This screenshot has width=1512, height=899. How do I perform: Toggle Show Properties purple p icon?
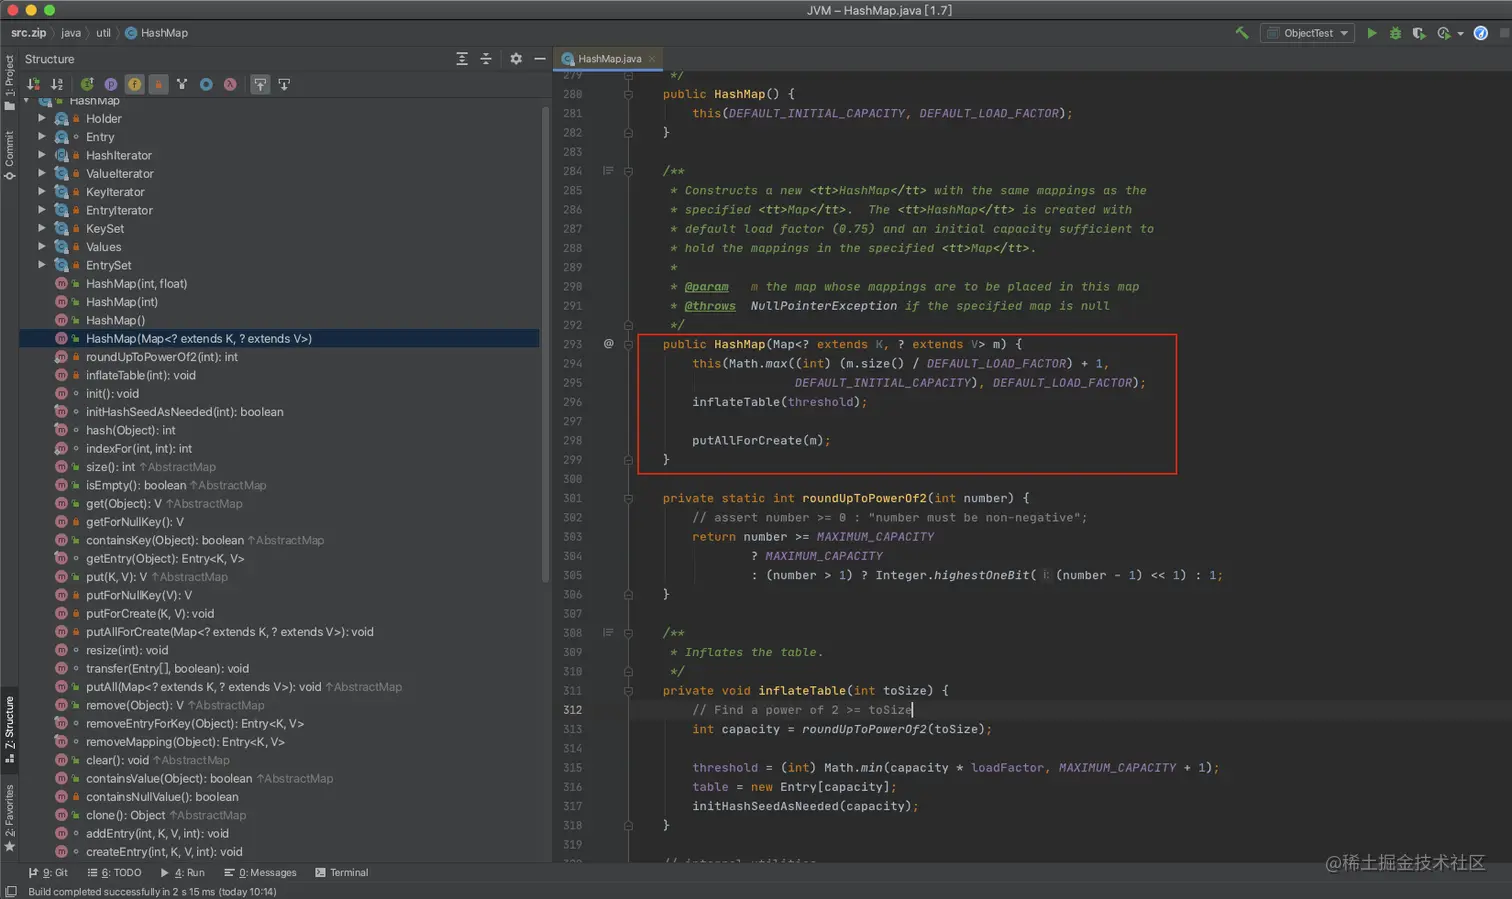click(x=111, y=84)
